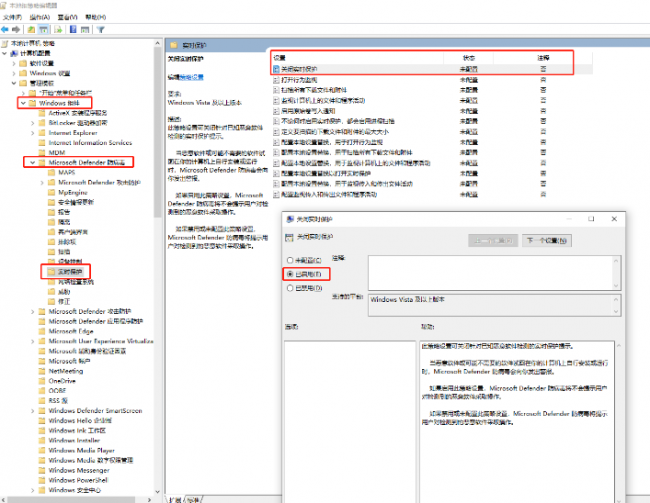Sort by the 注释 column header
The image size is (650, 503).
click(543, 58)
